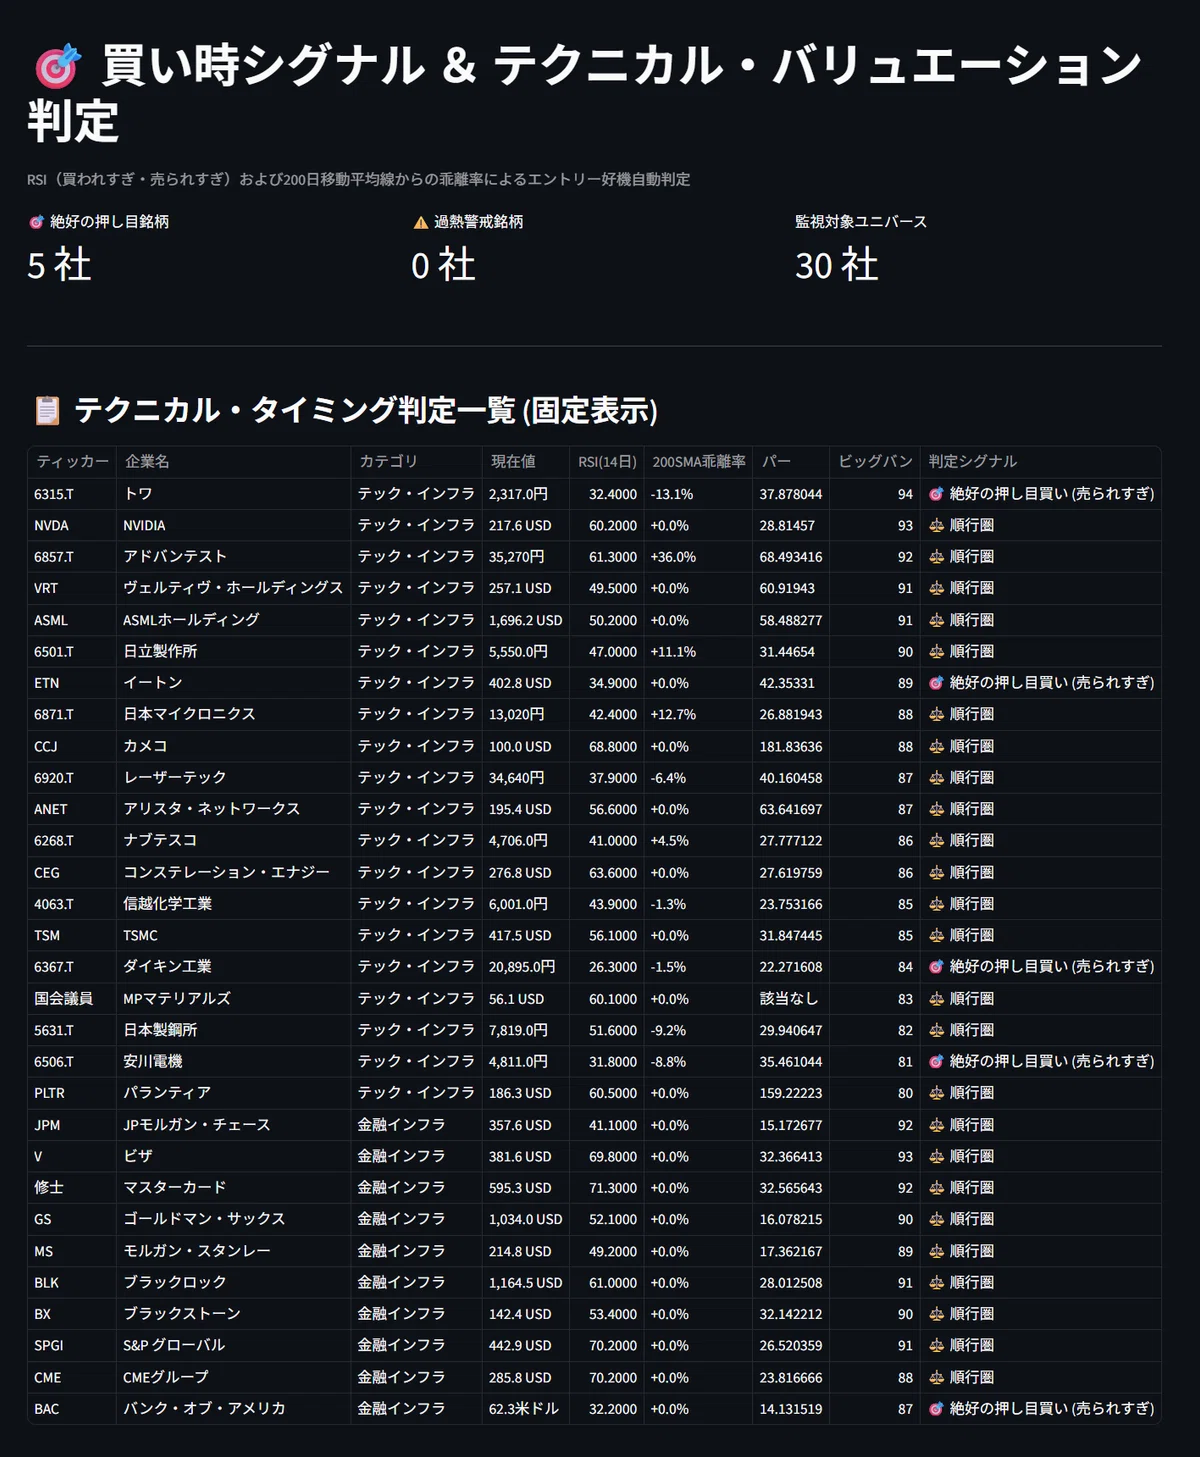Select the 62.3米ドル price cell
Image resolution: width=1200 pixels, height=1457 pixels.
526,1409
